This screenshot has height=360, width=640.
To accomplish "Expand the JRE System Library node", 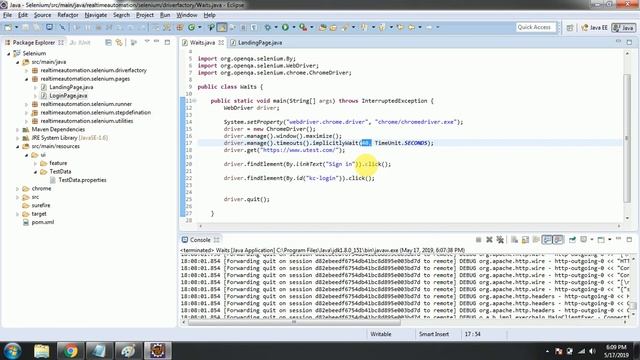I will (x=18, y=138).
